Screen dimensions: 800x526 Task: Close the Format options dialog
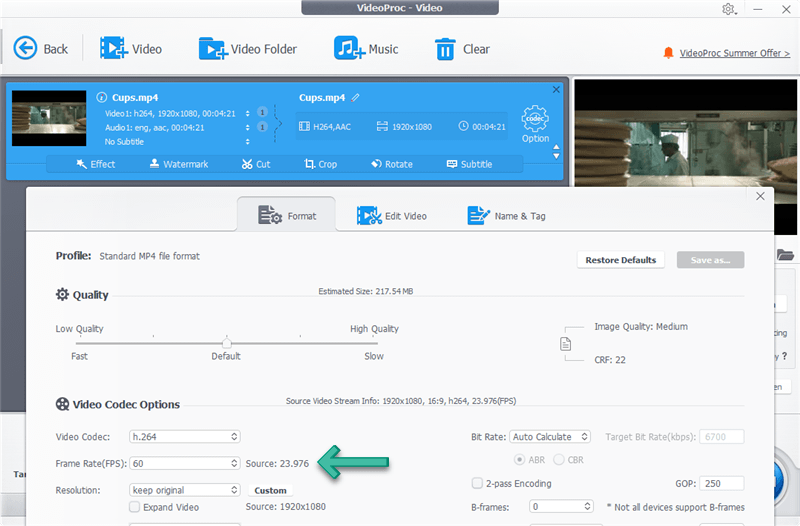coord(760,196)
